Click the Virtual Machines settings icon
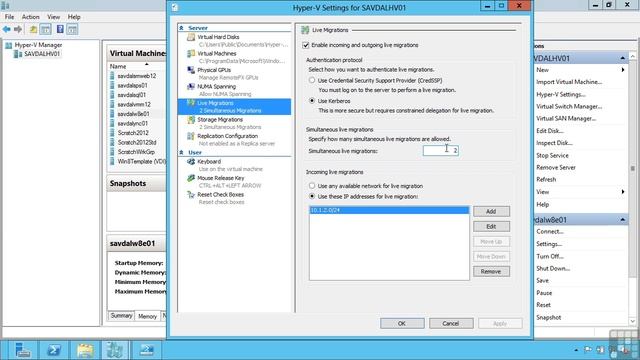 [191, 54]
